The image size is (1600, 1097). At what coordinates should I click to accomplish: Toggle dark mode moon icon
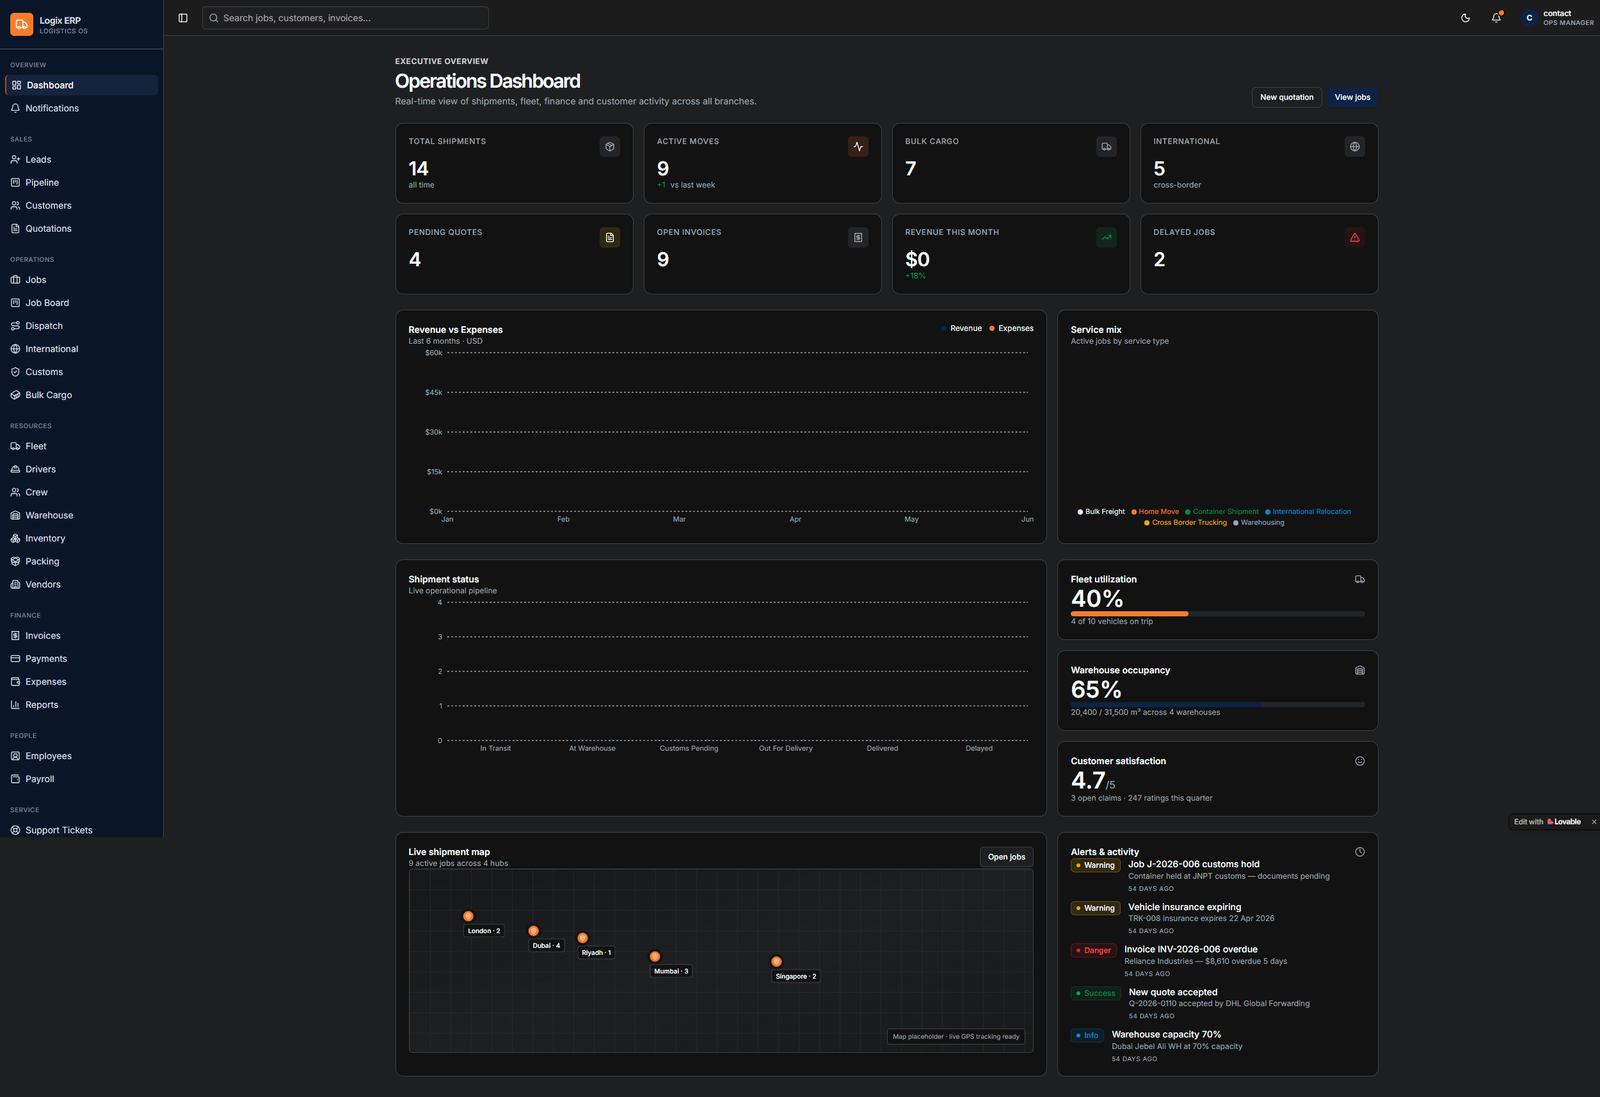pyautogui.click(x=1465, y=18)
